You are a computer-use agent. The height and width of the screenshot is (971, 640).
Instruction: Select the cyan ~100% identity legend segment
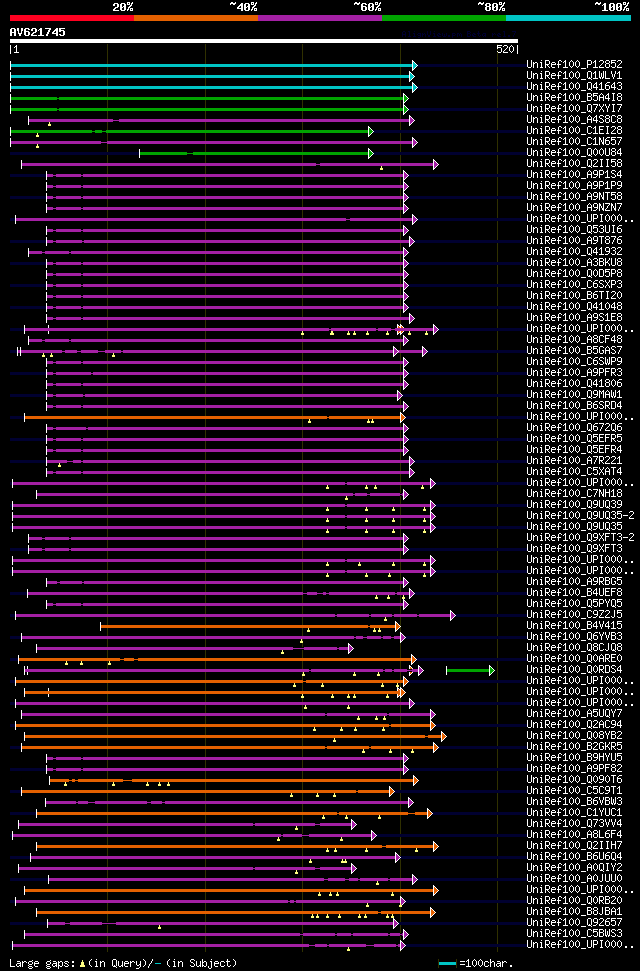coord(569,18)
